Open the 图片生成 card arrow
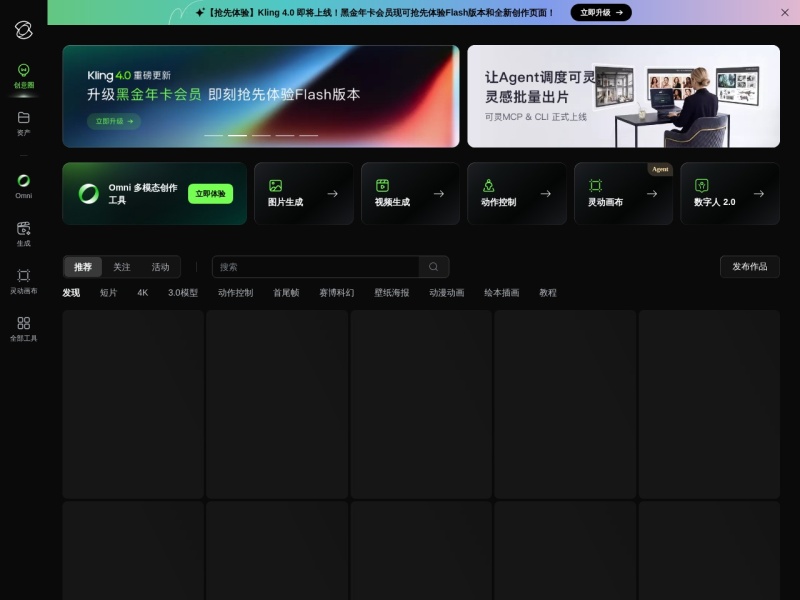The height and width of the screenshot is (600, 800). pyautogui.click(x=333, y=193)
